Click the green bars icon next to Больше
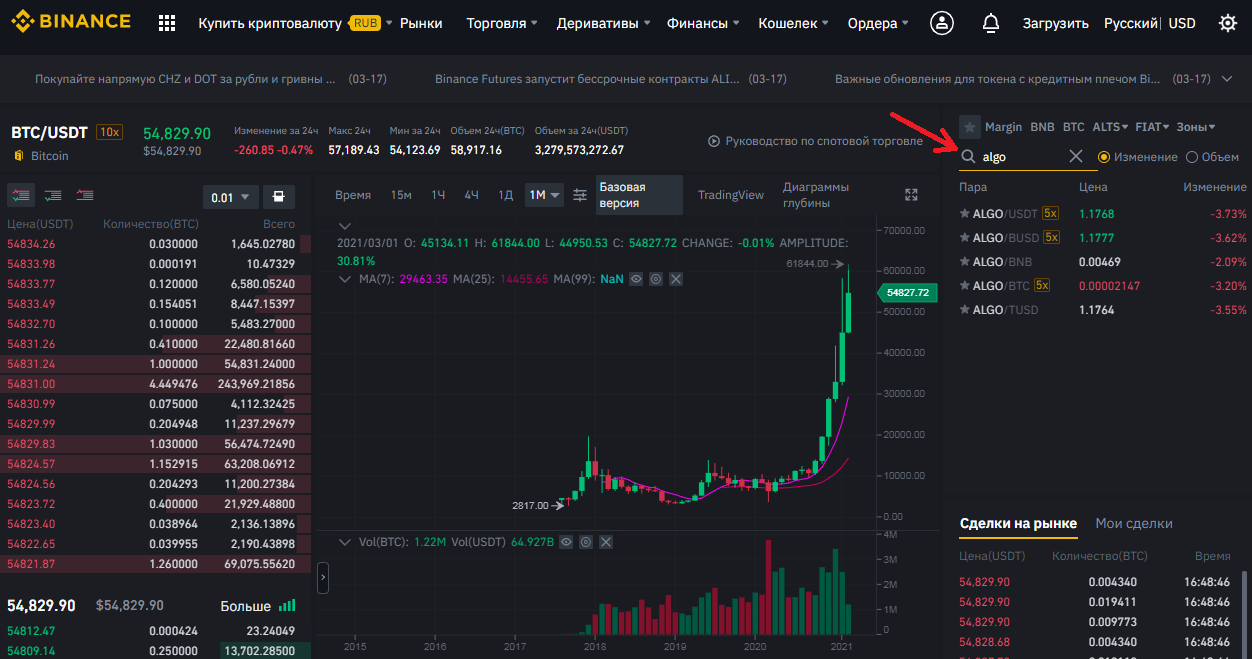This screenshot has height=659, width=1252. coord(287,605)
